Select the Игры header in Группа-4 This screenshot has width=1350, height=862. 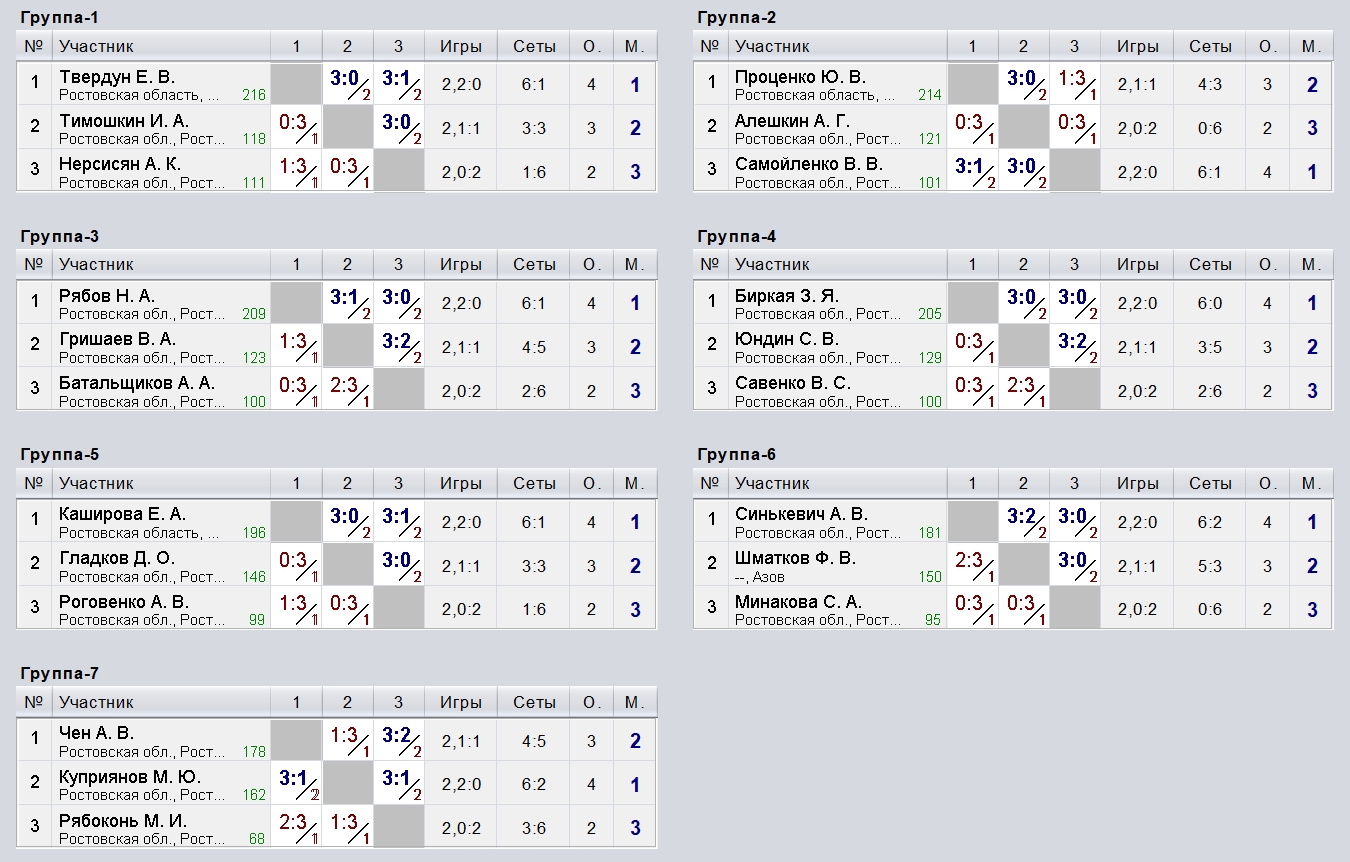1137,264
